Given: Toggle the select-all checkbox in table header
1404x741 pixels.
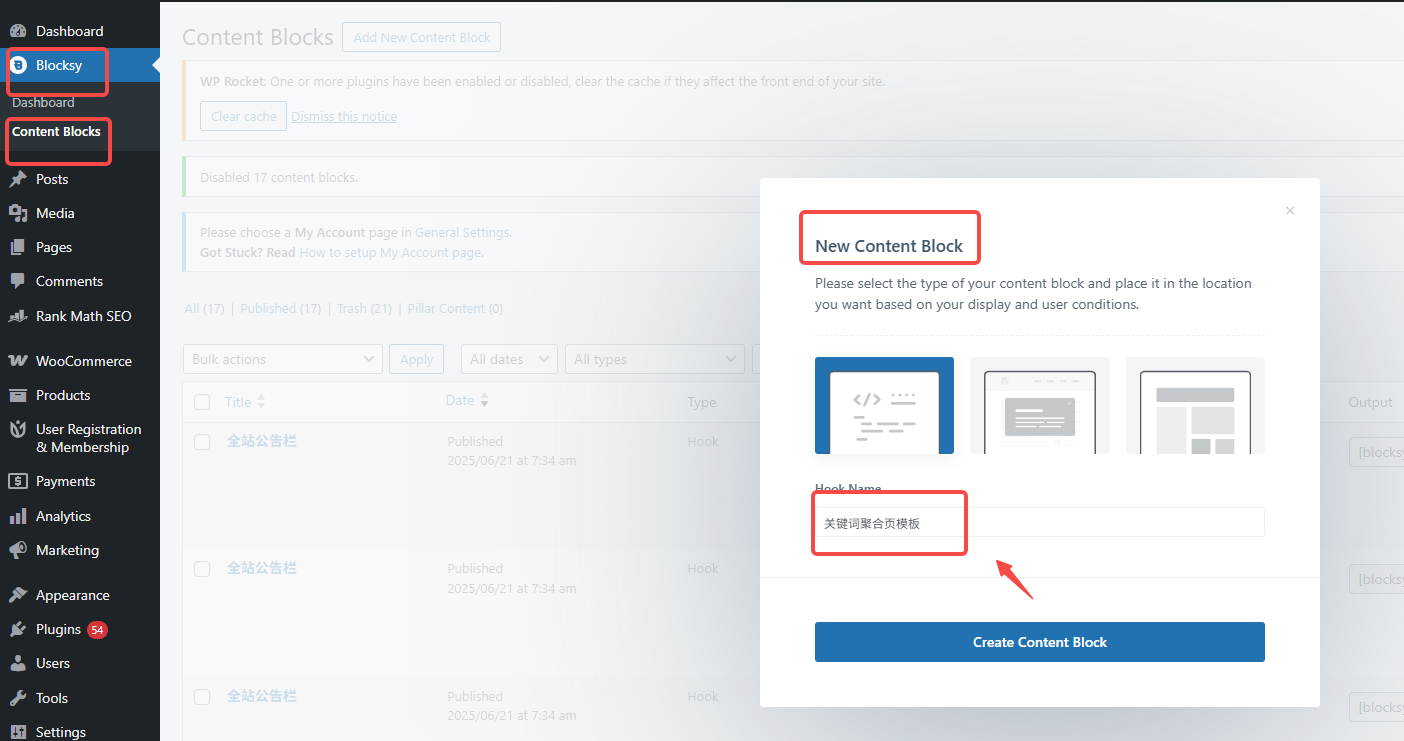Looking at the screenshot, I should pos(202,402).
